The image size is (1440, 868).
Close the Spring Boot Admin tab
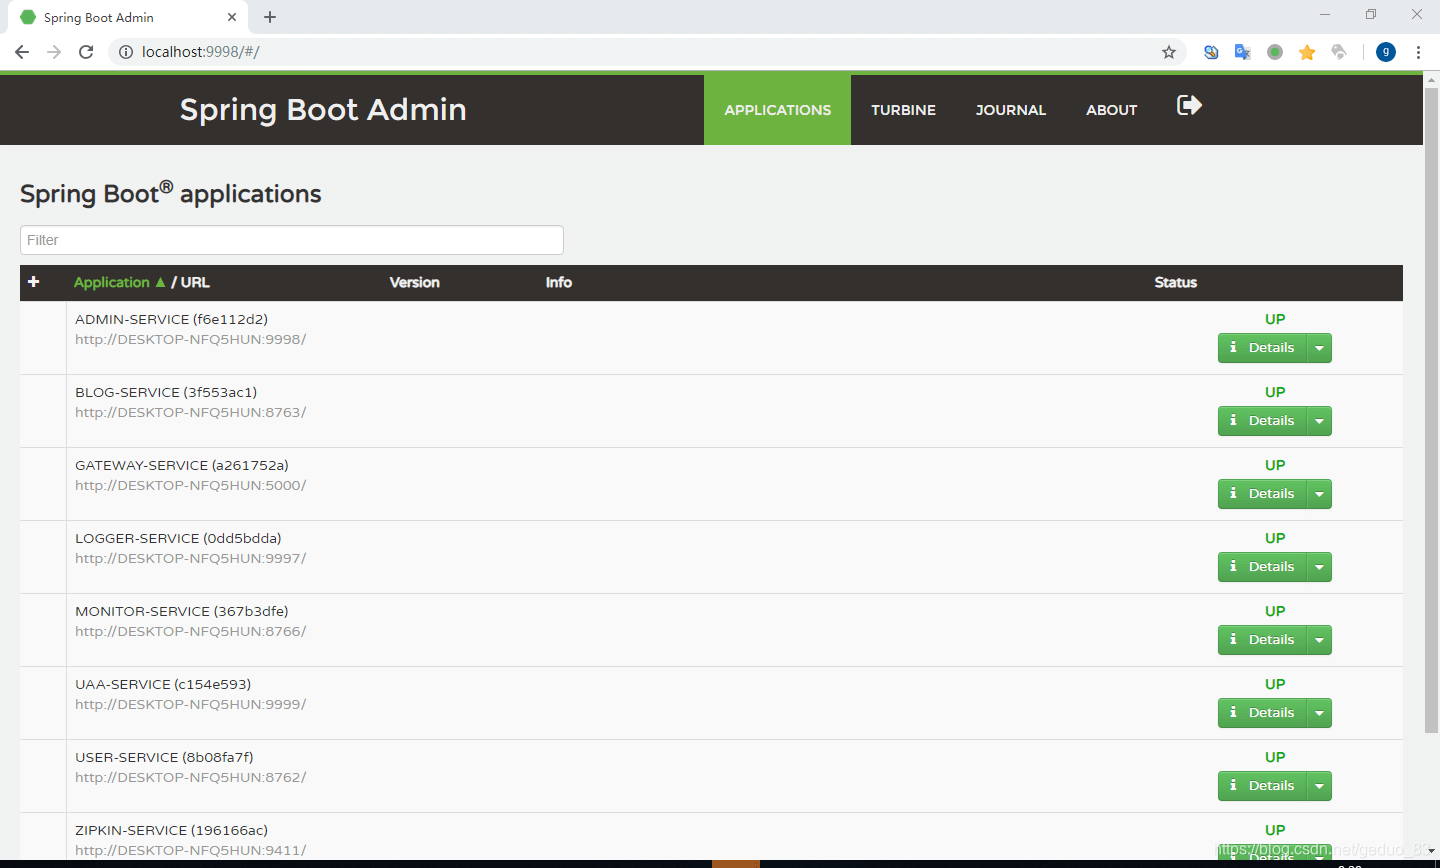[232, 17]
